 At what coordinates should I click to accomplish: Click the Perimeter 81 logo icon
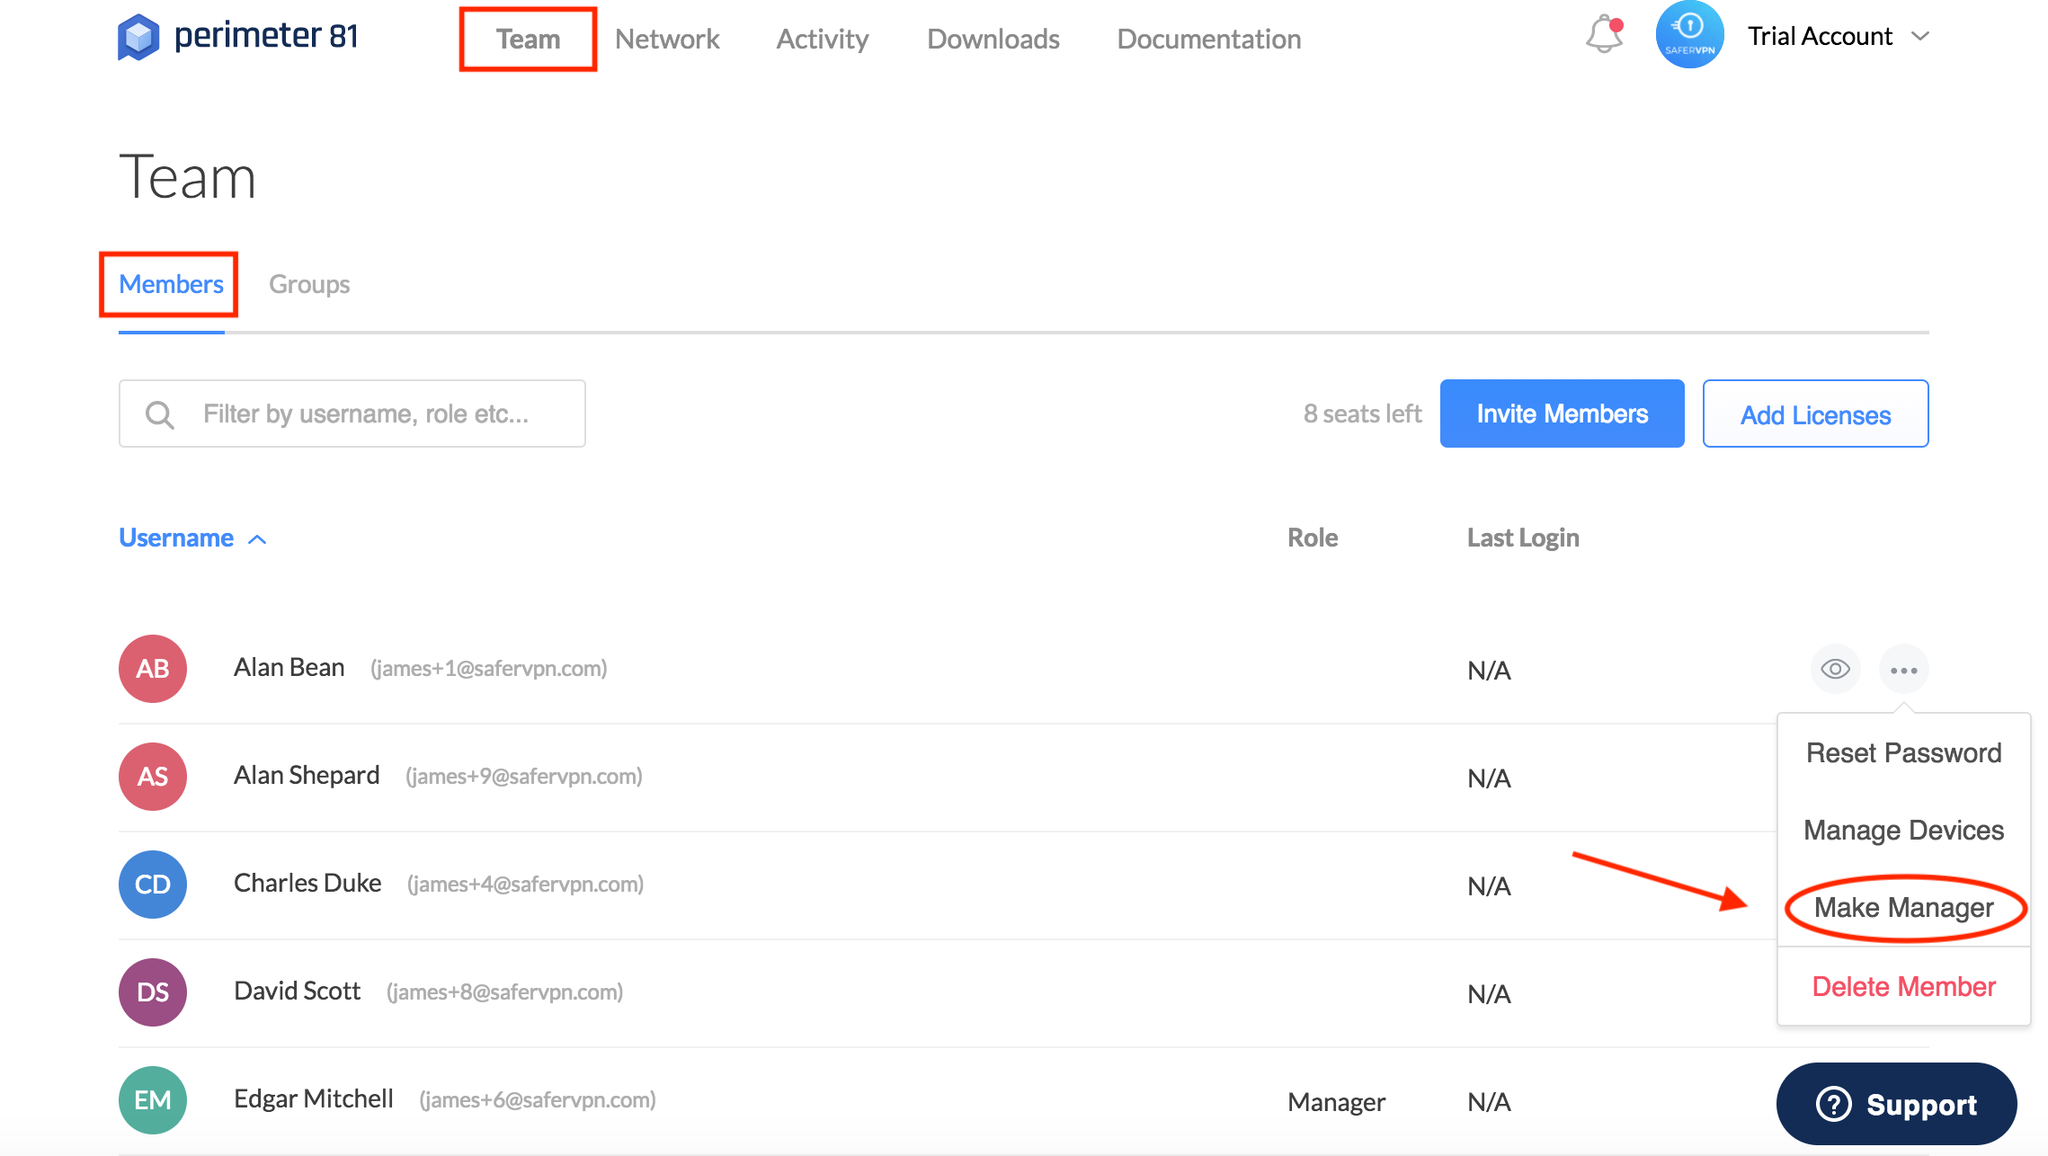138,37
